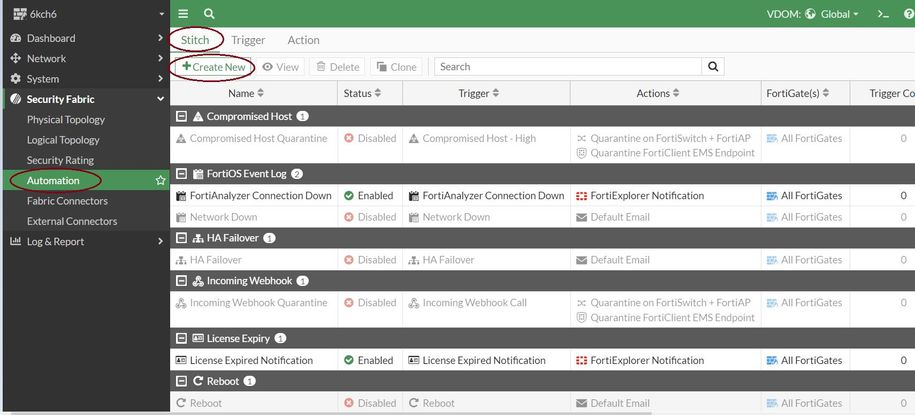
Task: Open Security Rating page
Action: (60, 161)
